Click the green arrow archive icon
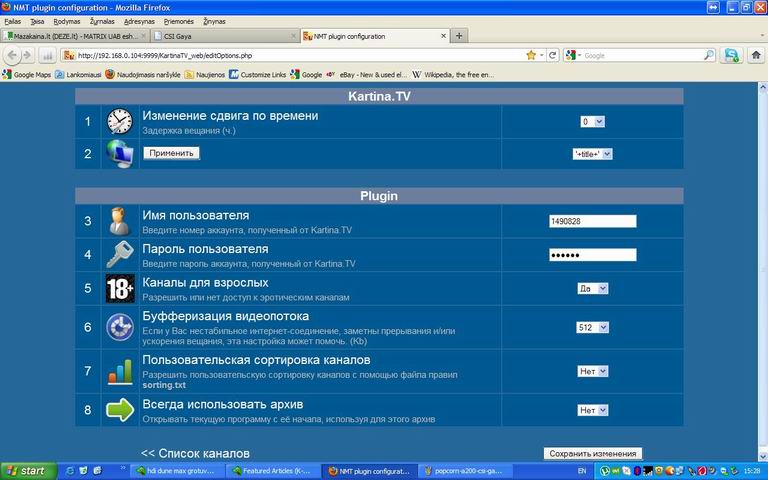 coord(120,409)
